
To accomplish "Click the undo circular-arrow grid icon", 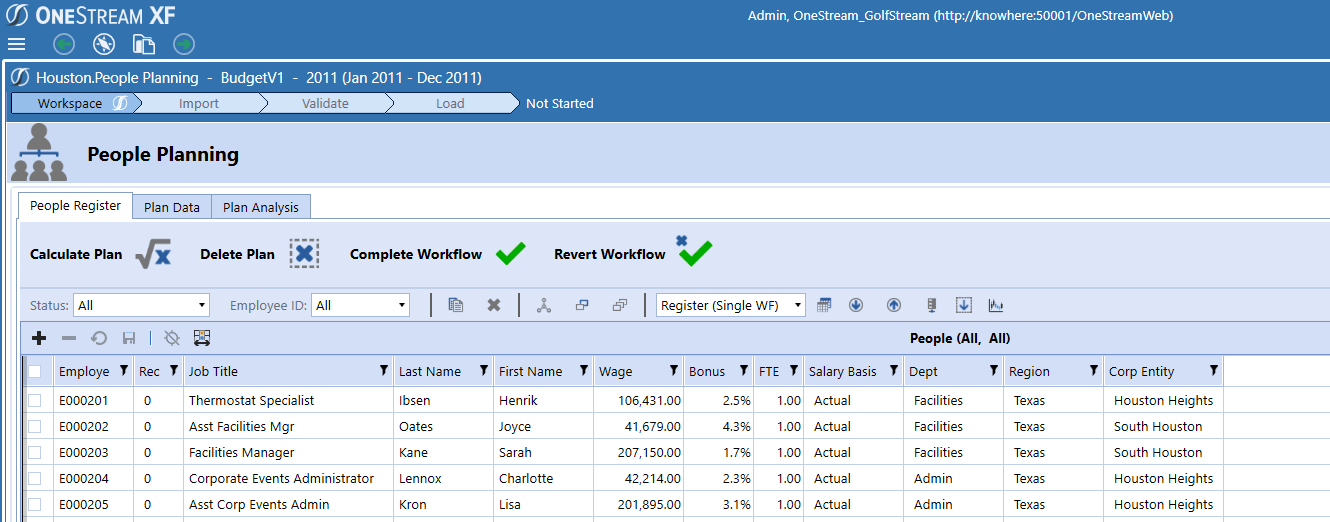I will tap(98, 338).
